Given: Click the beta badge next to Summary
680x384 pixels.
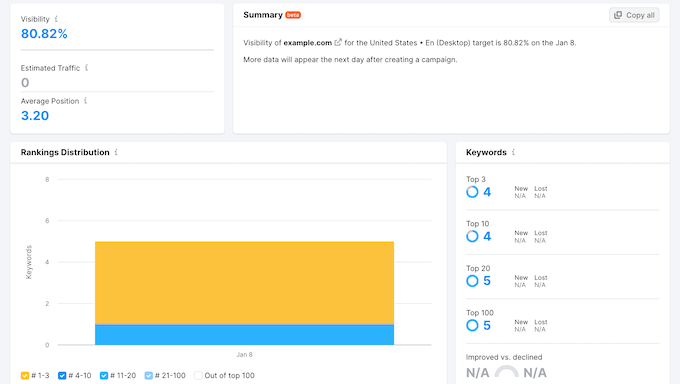Looking at the screenshot, I should coord(293,15).
